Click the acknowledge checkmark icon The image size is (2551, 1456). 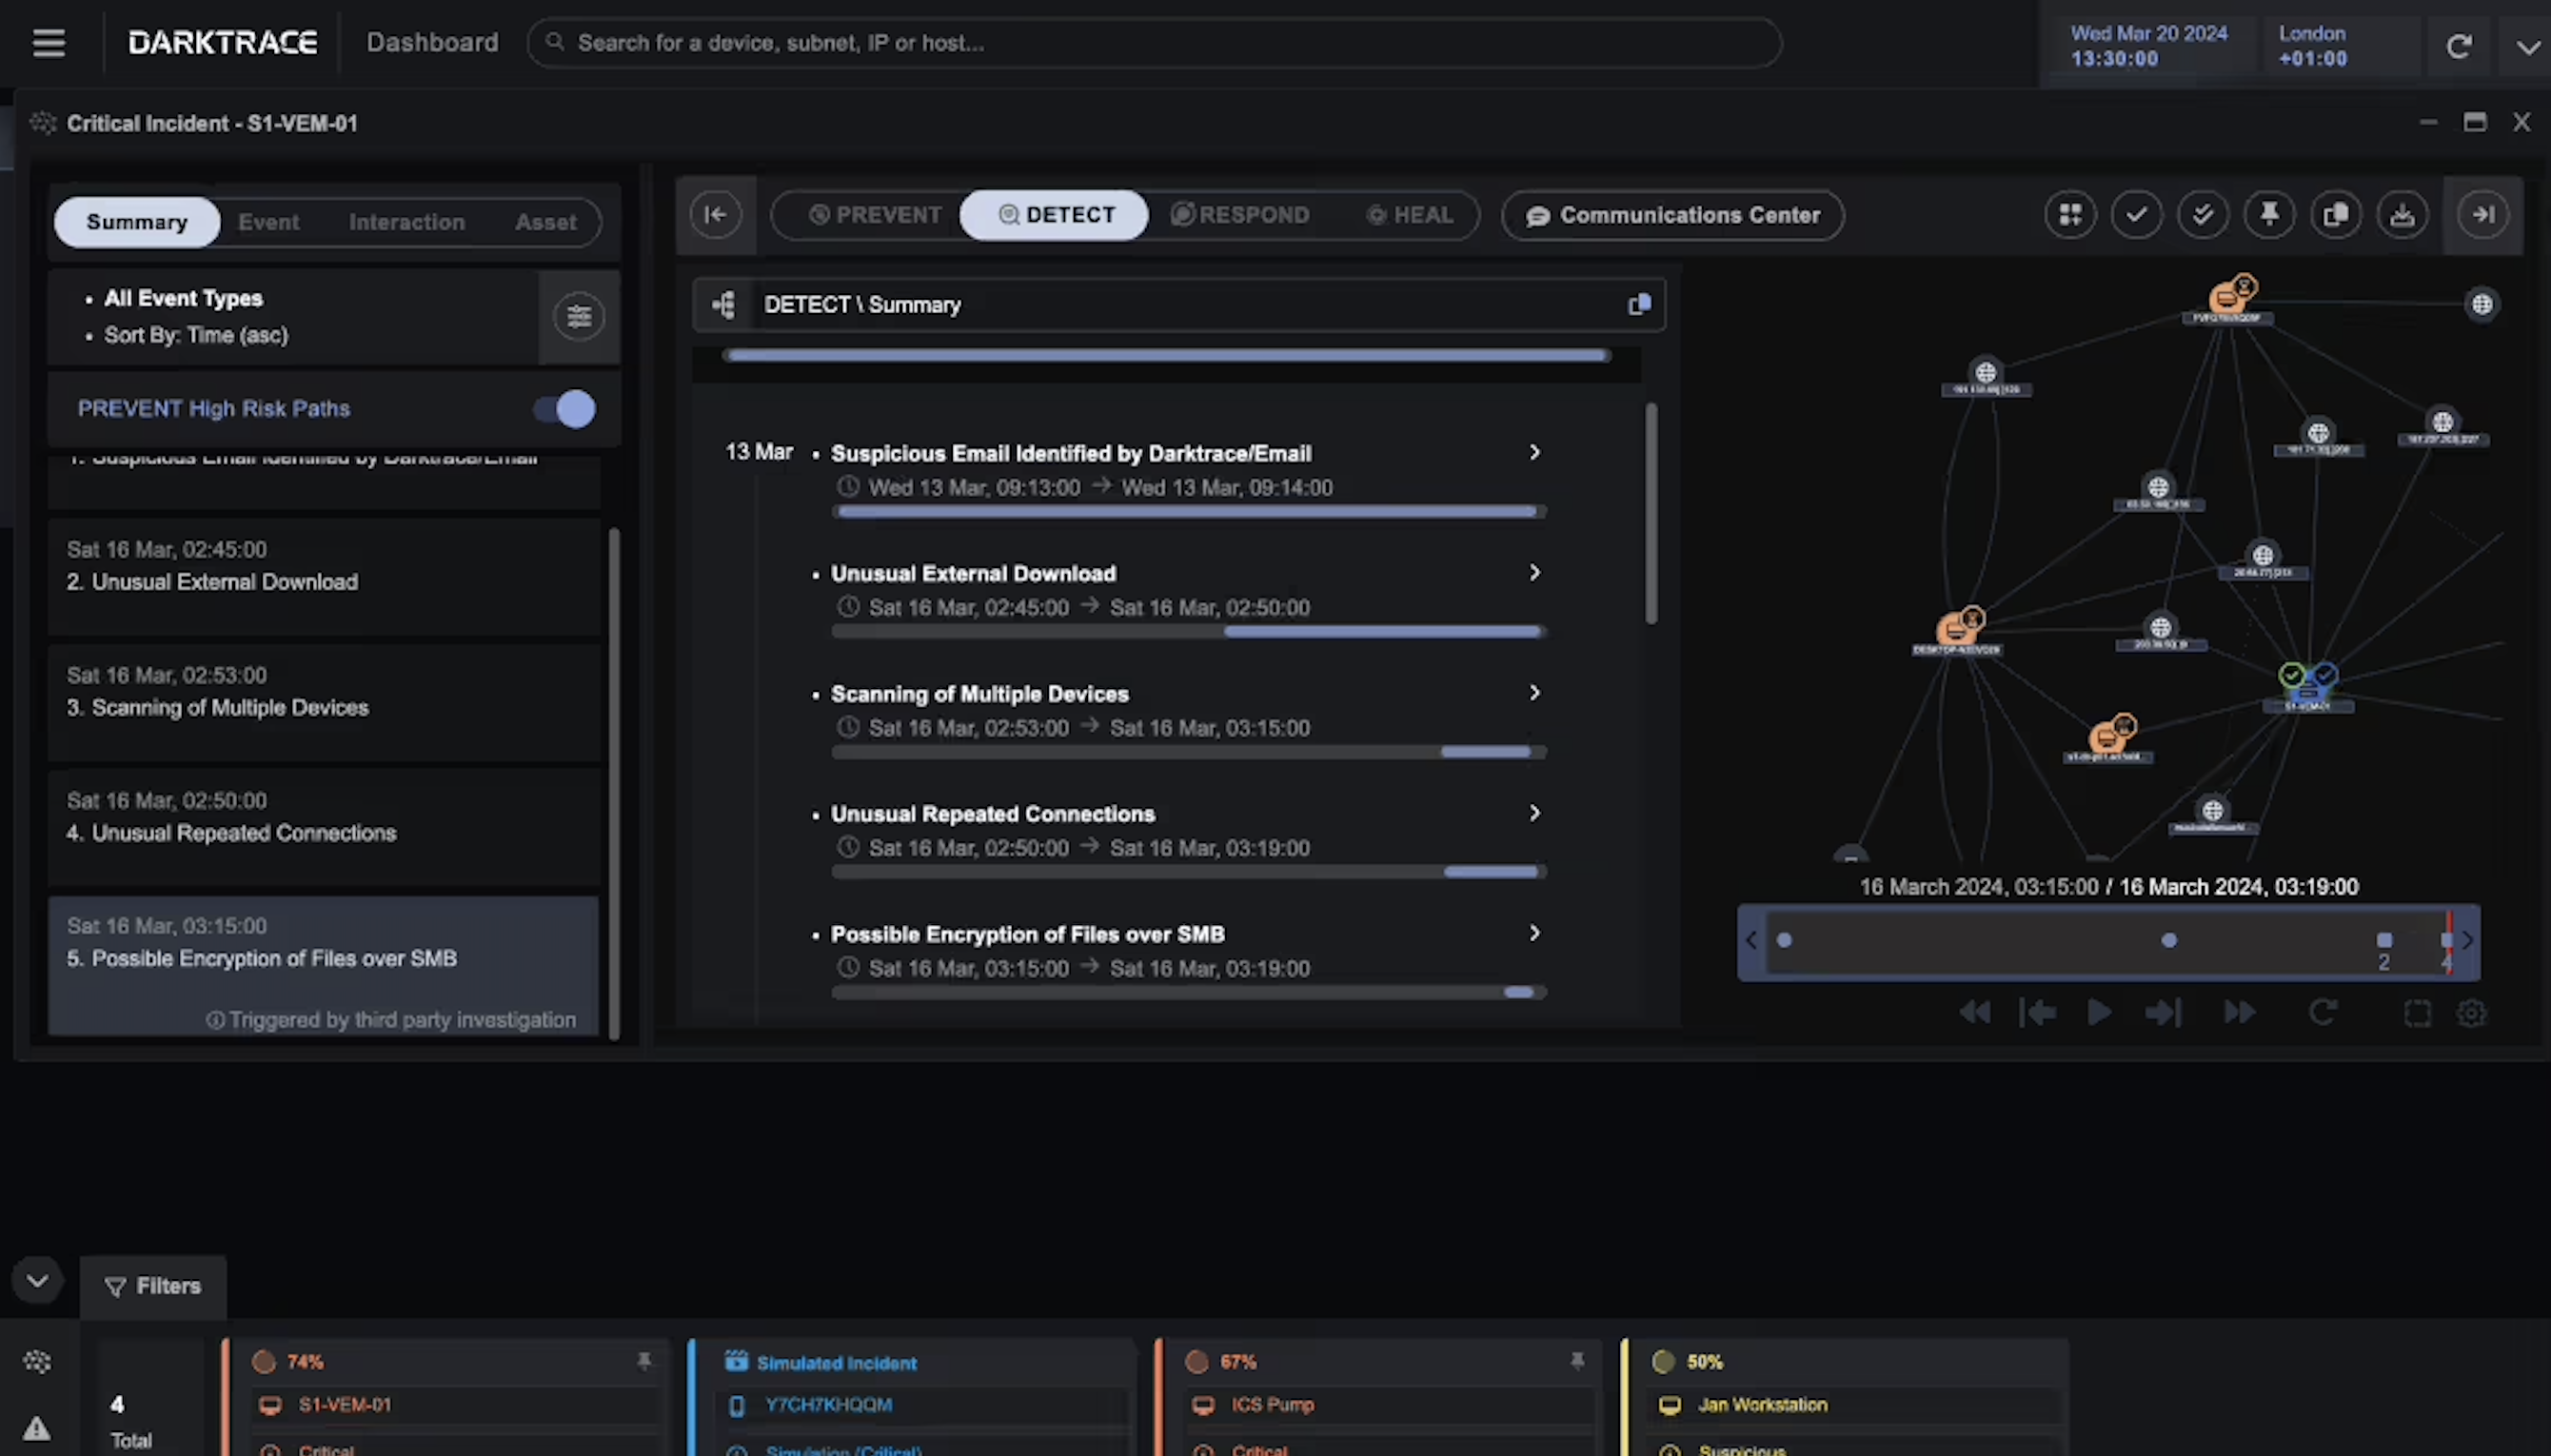2138,214
